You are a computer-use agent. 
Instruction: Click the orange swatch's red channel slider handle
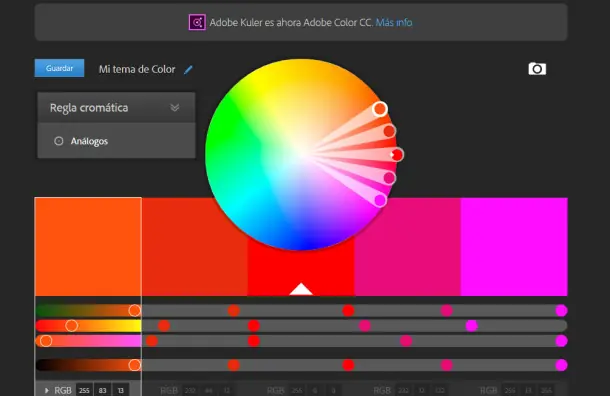135,310
